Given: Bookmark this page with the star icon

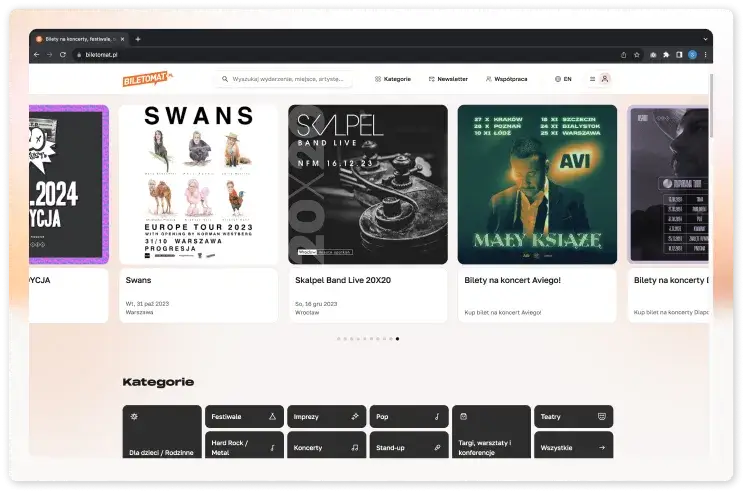Looking at the screenshot, I should [637, 54].
